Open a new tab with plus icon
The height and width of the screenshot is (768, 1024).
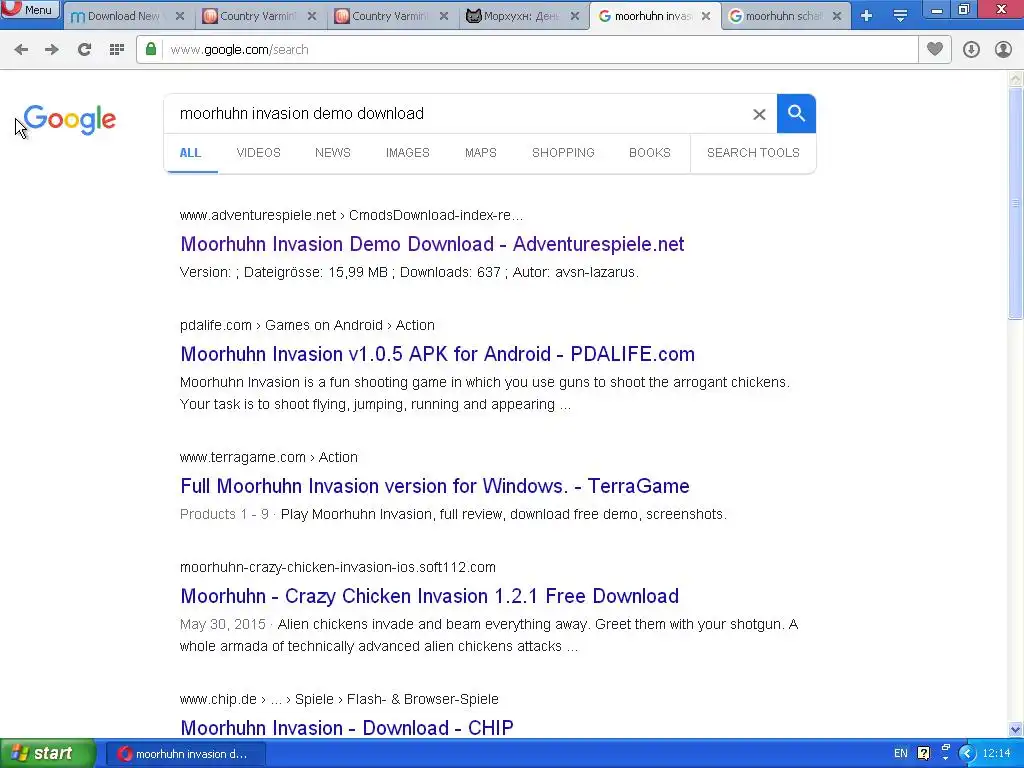[x=867, y=16]
